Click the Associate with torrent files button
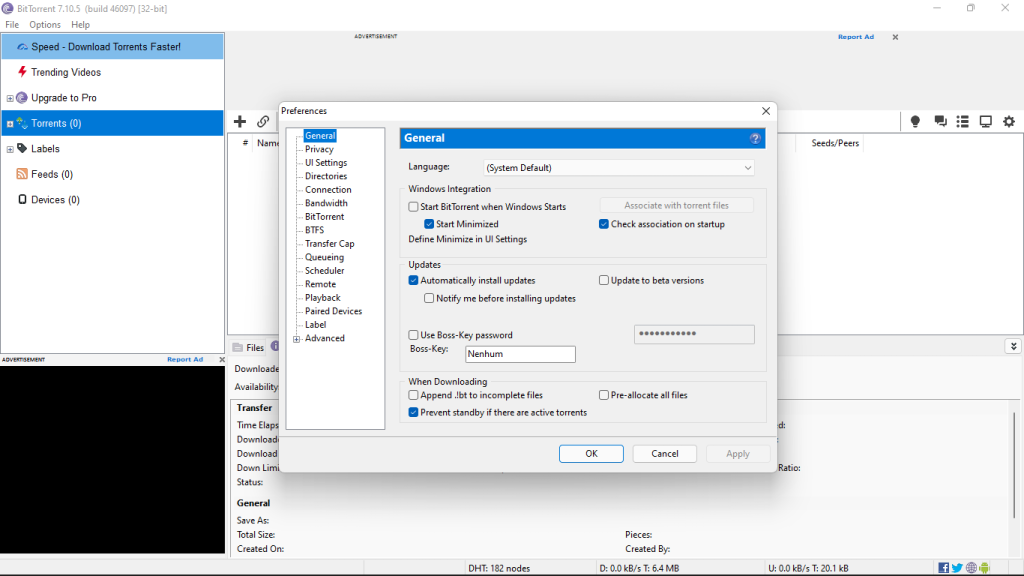 click(x=676, y=205)
